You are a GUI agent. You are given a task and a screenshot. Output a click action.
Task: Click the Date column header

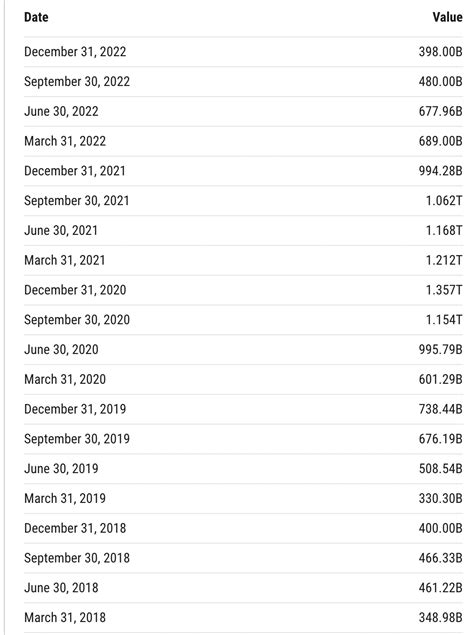(36, 17)
